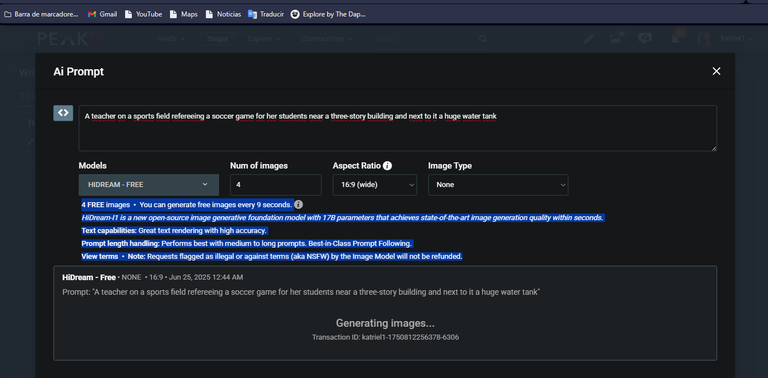The image size is (768, 378).
Task: Click the 'Generating images...' text
Action: (x=385, y=323)
